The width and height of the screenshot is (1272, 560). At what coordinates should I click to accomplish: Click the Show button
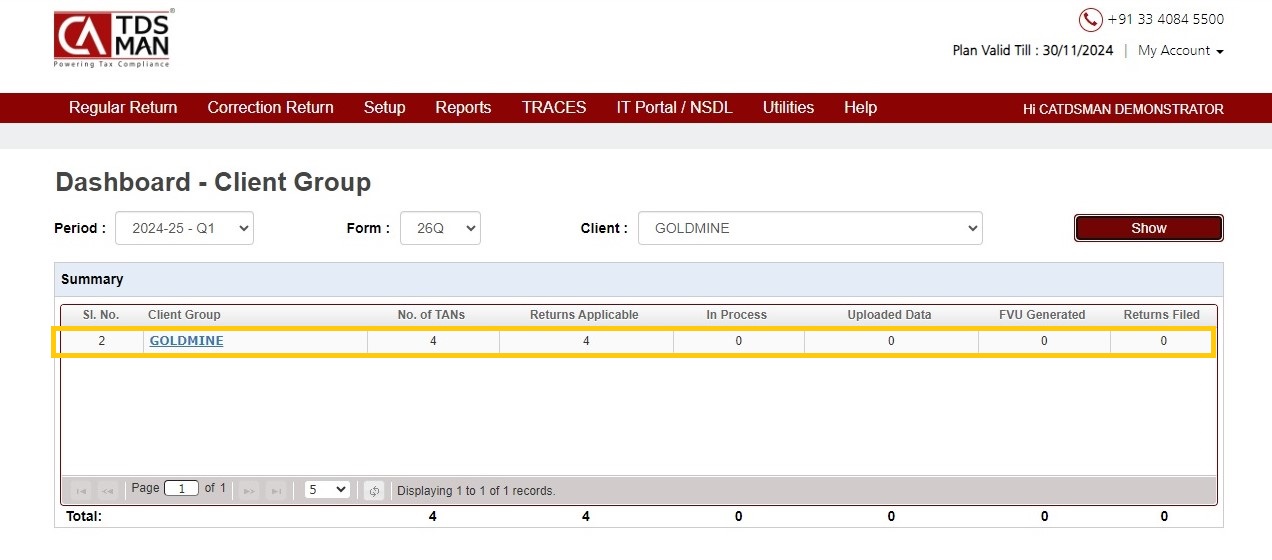click(1149, 228)
